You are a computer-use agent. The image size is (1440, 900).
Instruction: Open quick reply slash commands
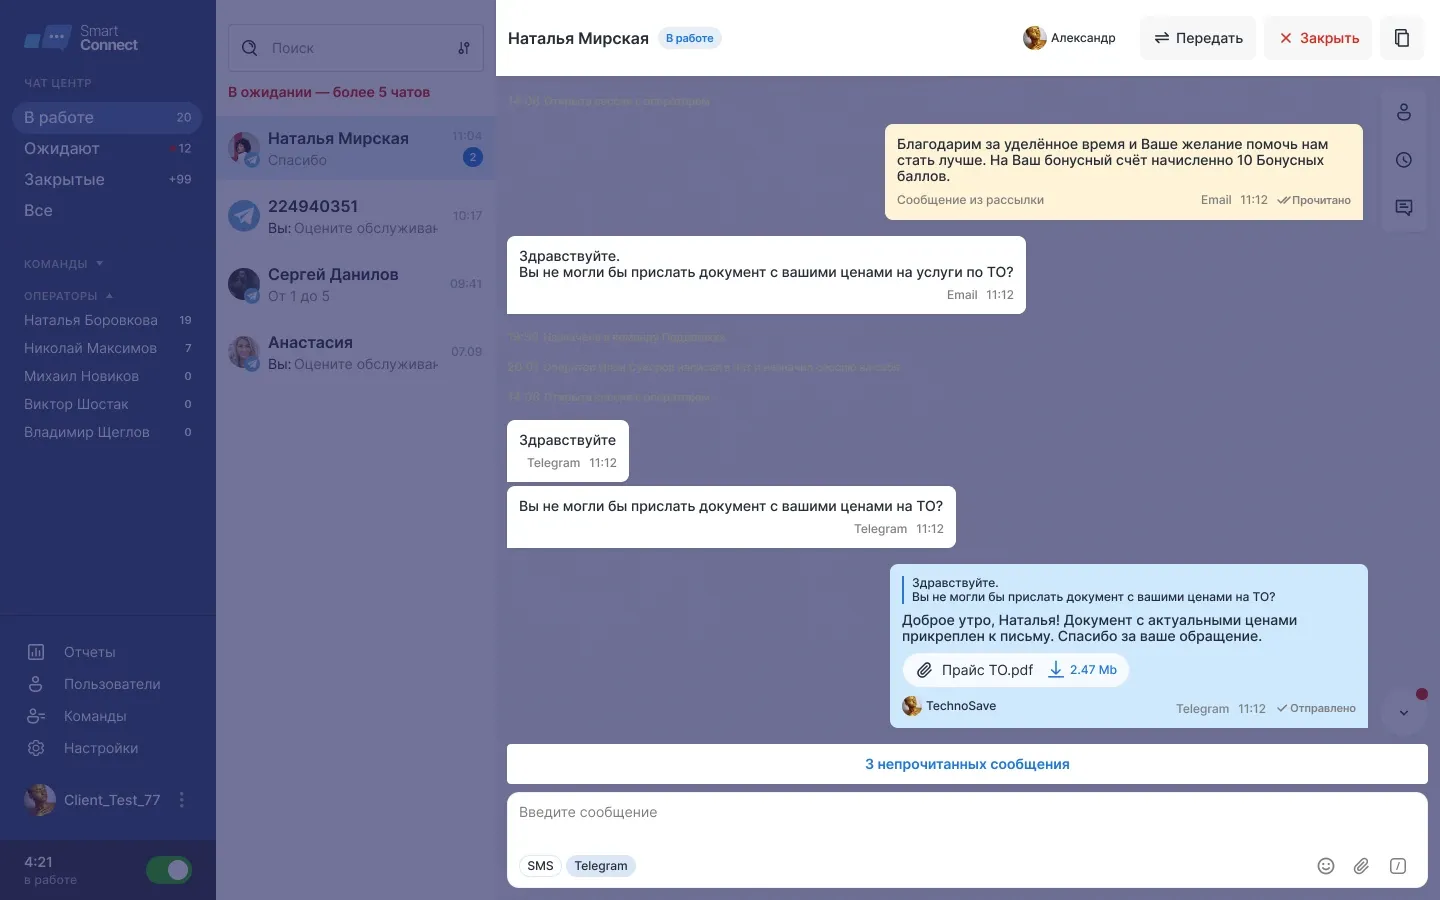coord(1397,866)
